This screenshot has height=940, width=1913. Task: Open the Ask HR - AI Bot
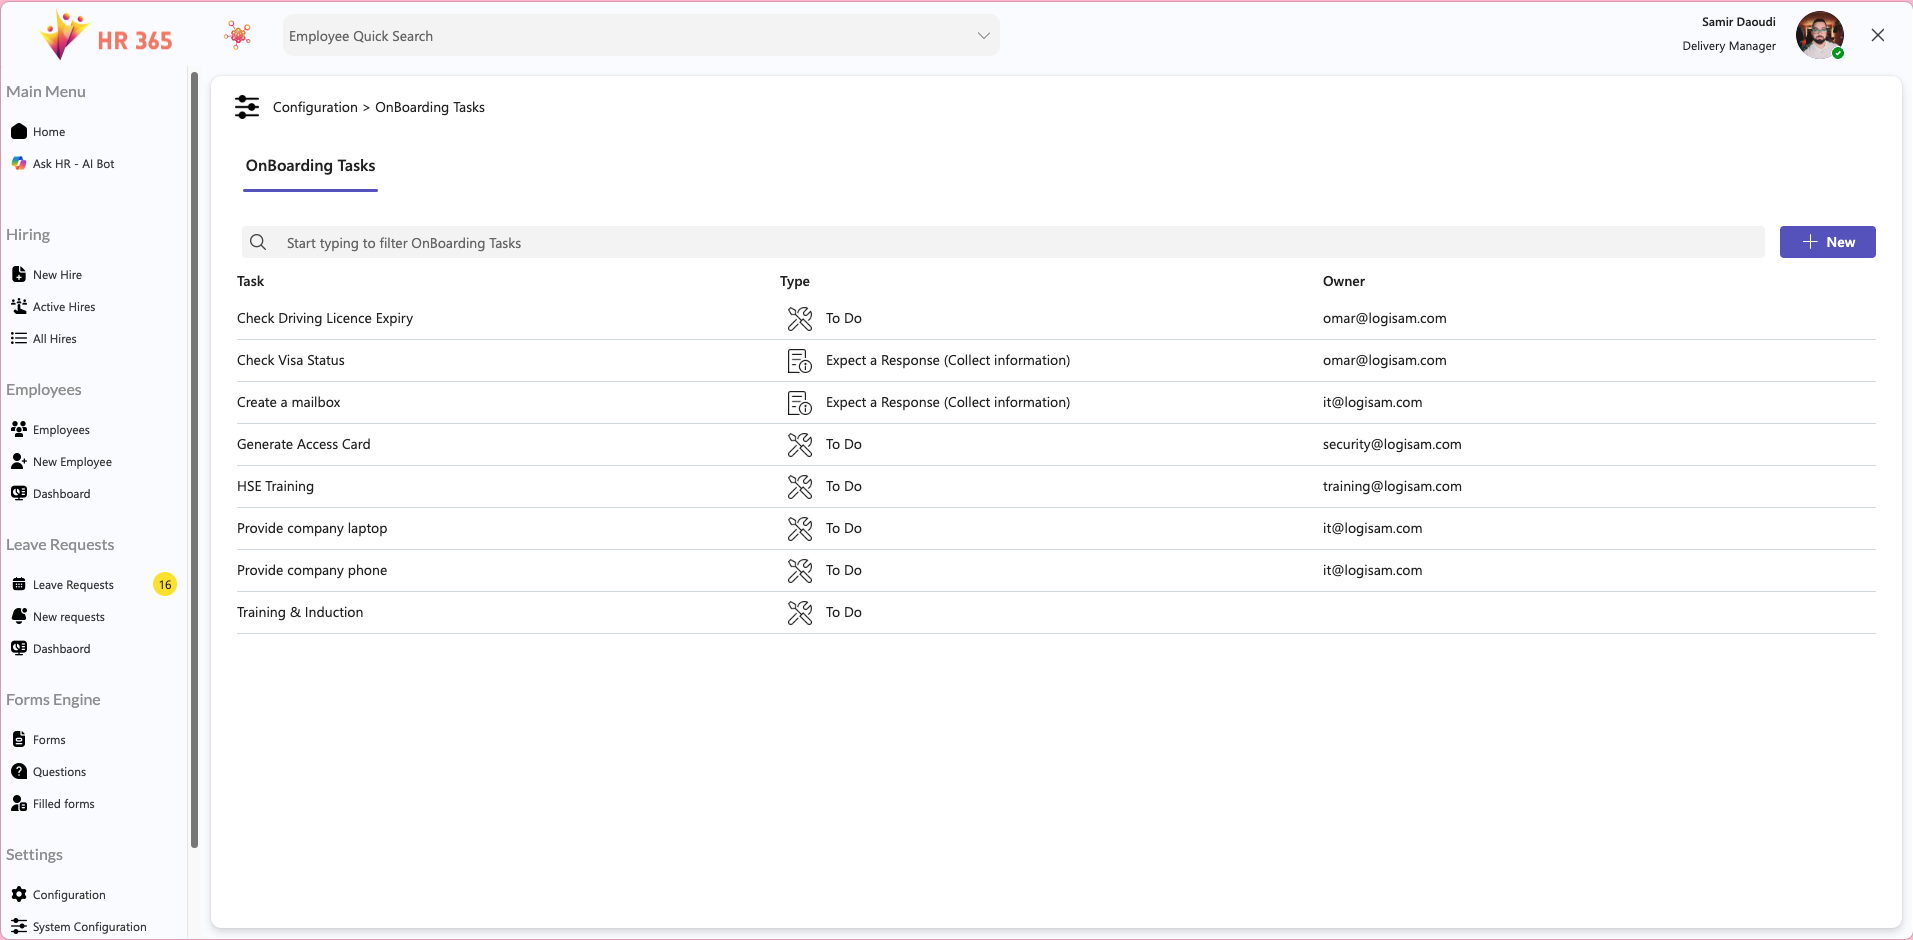[x=19, y=163]
